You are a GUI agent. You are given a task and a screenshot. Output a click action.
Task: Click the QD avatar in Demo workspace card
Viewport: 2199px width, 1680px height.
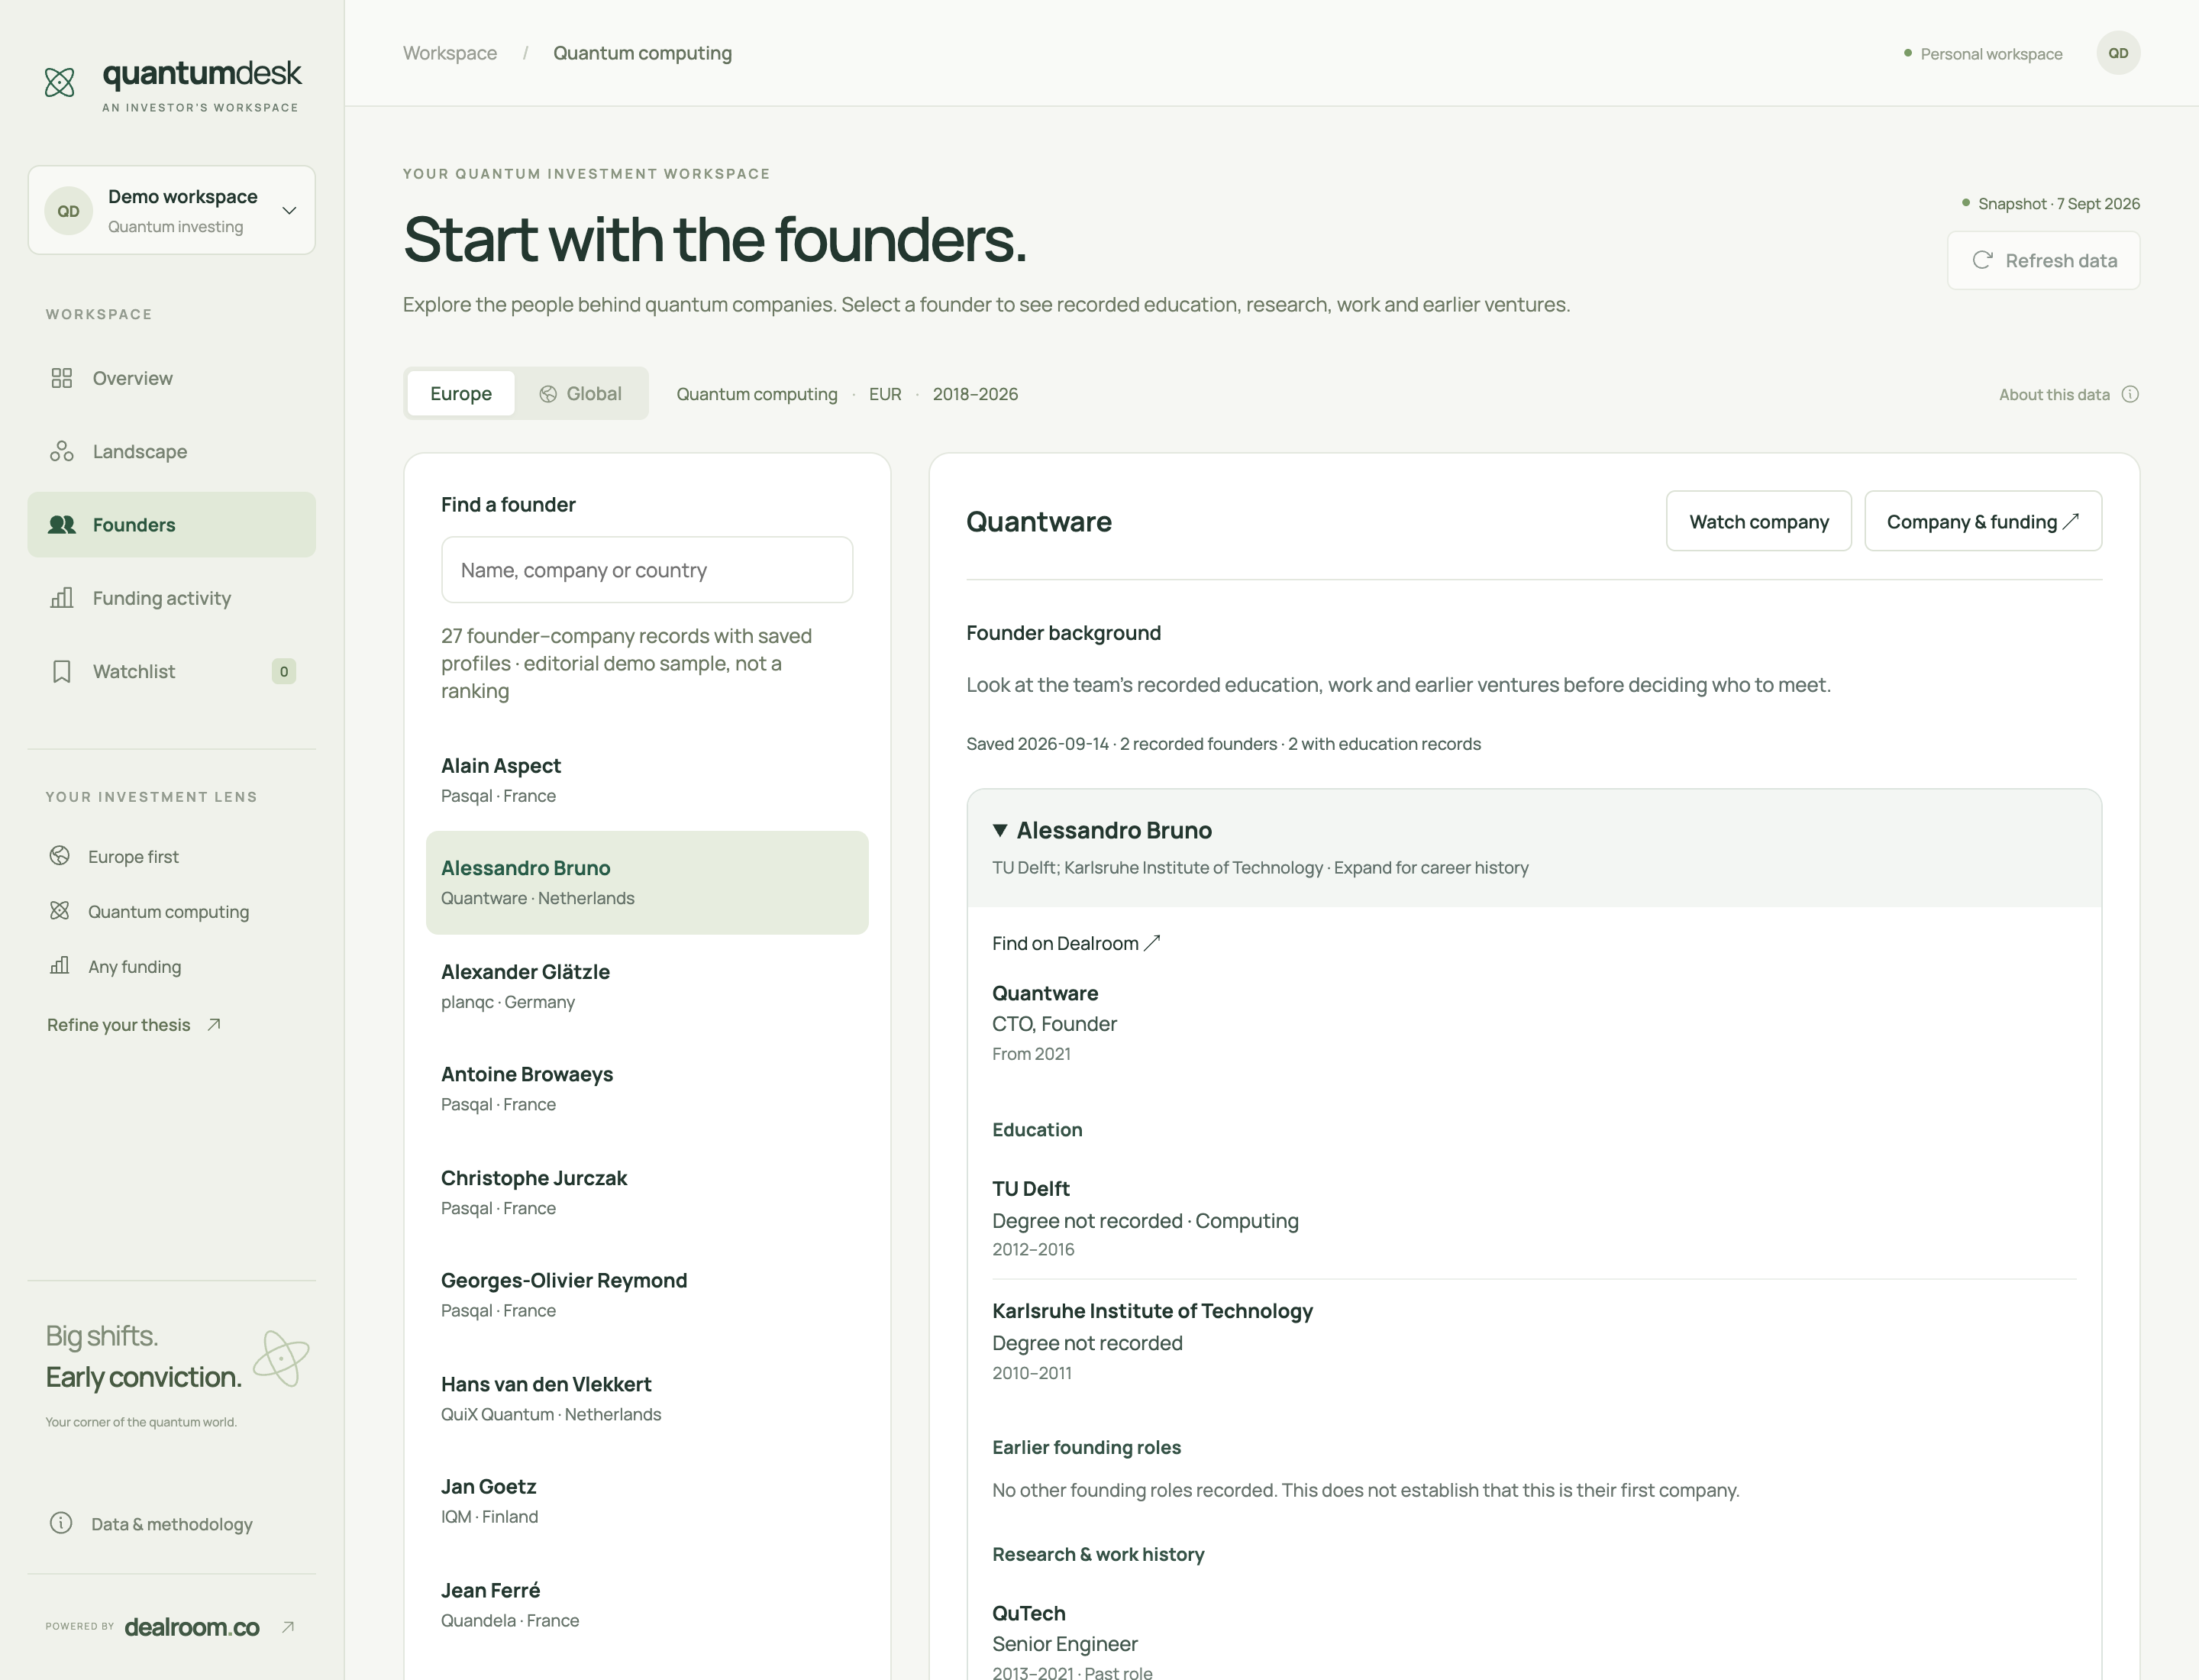point(68,211)
